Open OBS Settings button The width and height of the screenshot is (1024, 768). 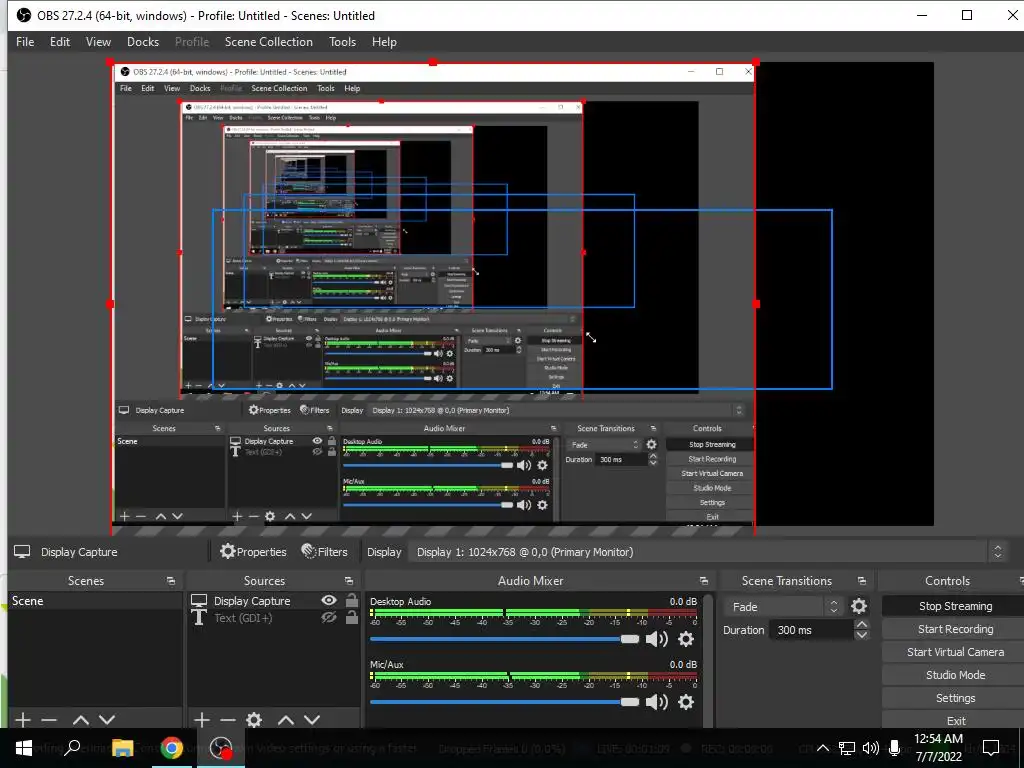(955, 697)
